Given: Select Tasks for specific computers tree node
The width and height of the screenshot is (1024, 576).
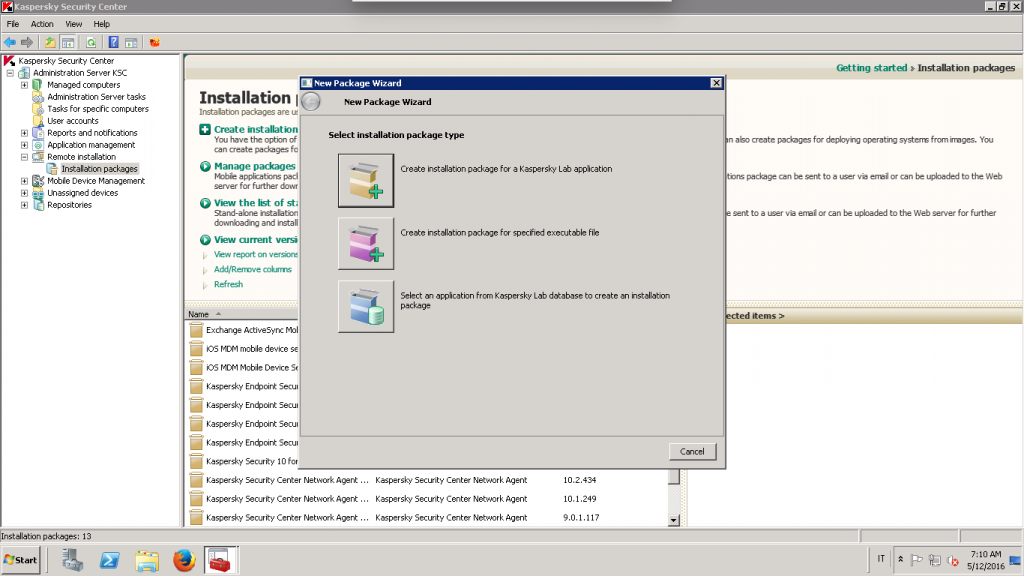Looking at the screenshot, I should [x=98, y=109].
